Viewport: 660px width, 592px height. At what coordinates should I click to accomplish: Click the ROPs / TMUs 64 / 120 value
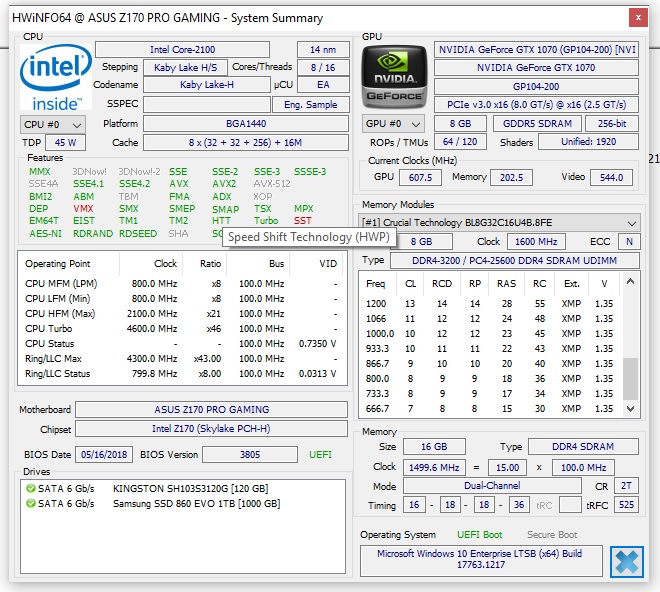click(x=460, y=142)
